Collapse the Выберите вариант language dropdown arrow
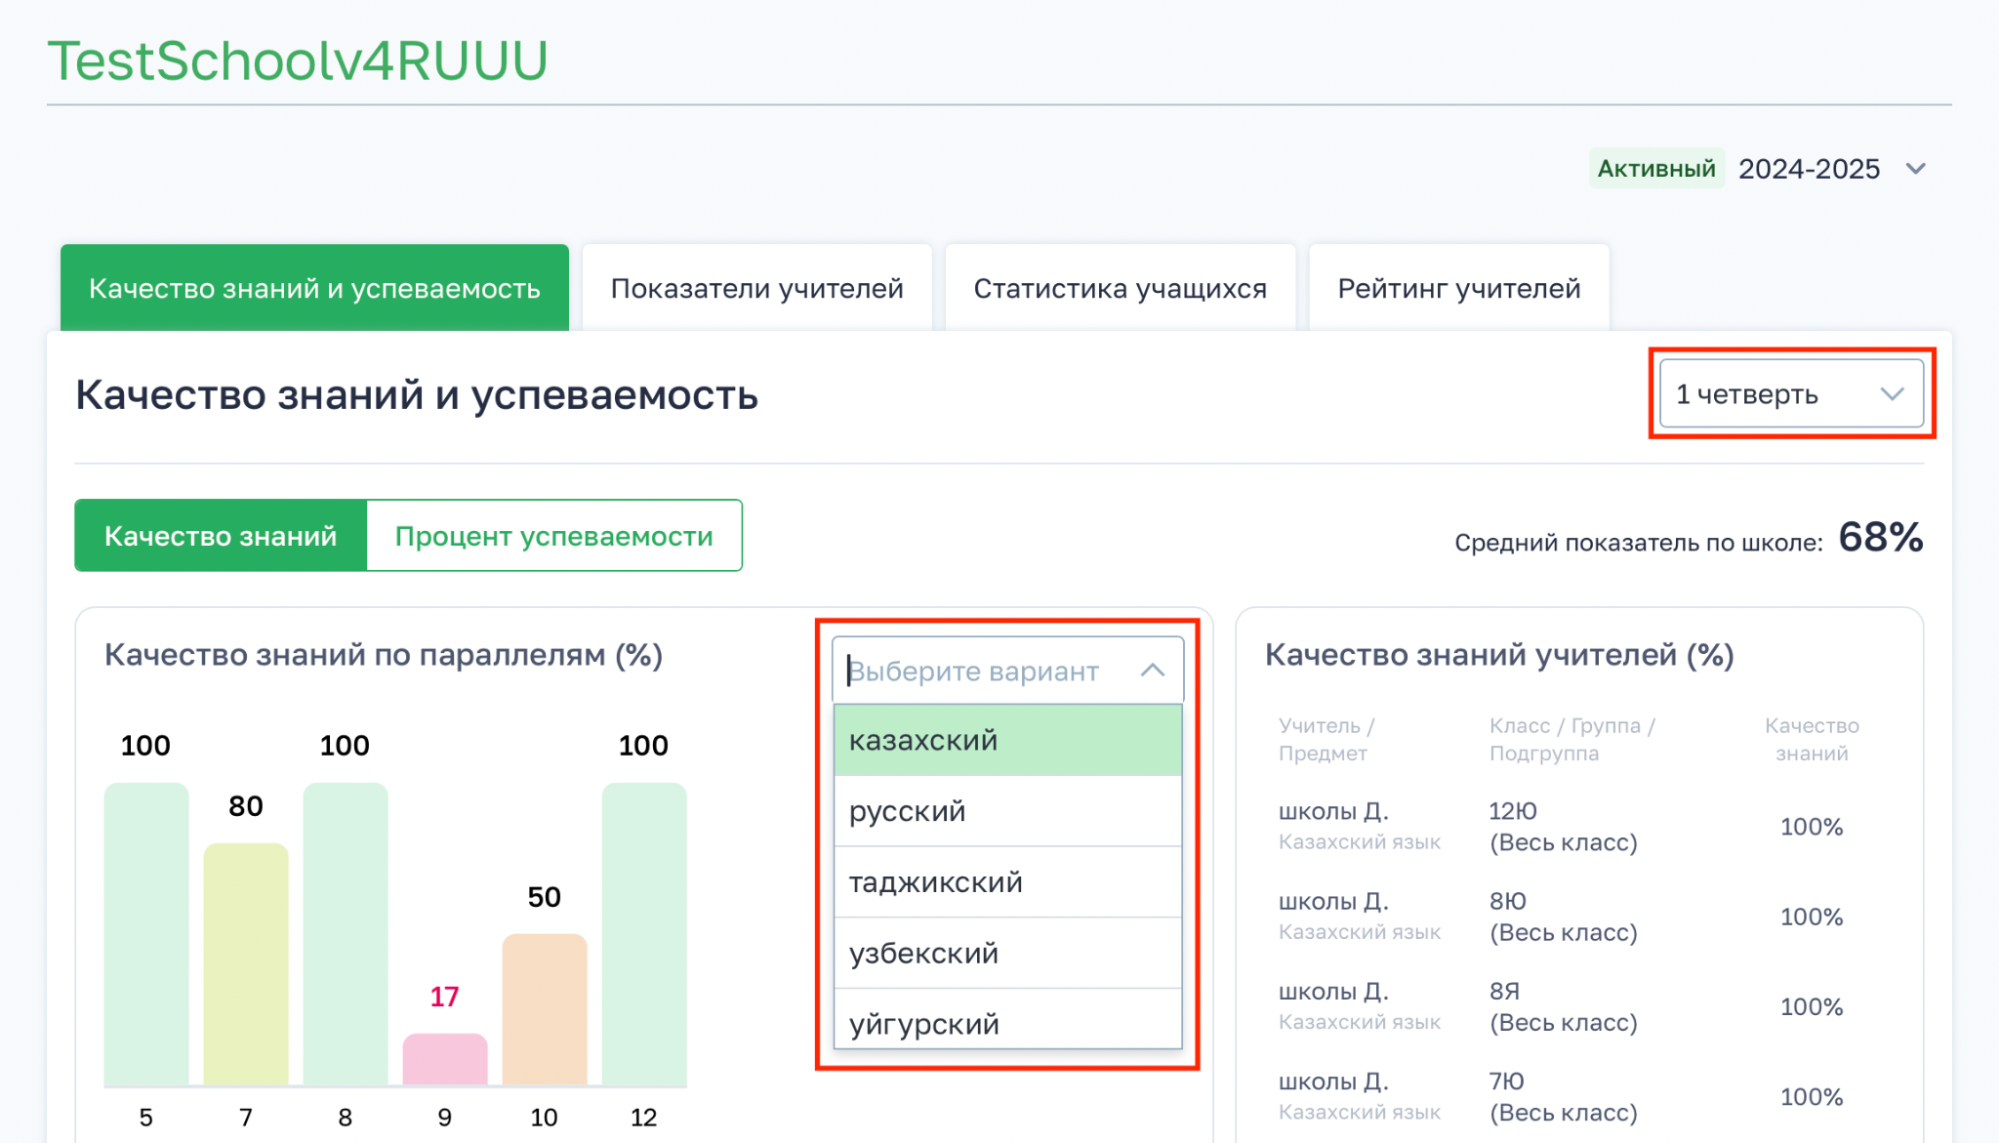This screenshot has width=1999, height=1143. click(1152, 670)
